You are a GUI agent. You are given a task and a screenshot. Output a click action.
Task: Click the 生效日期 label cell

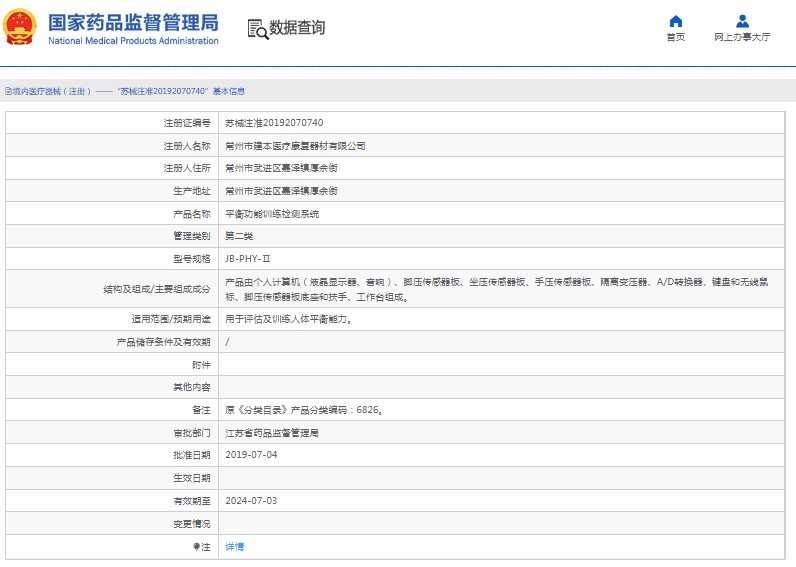click(112, 478)
